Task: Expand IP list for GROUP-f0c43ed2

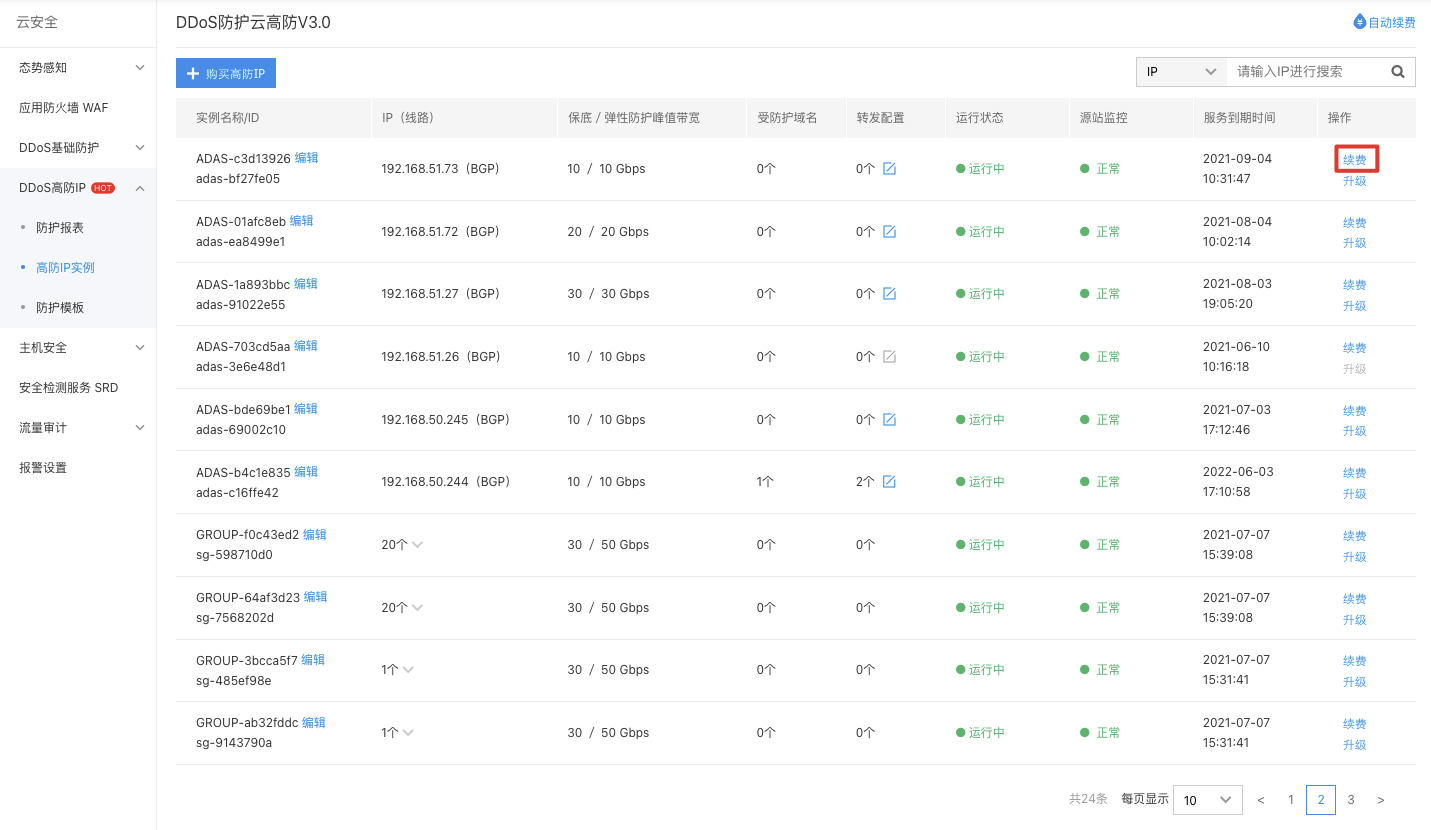Action: point(418,545)
